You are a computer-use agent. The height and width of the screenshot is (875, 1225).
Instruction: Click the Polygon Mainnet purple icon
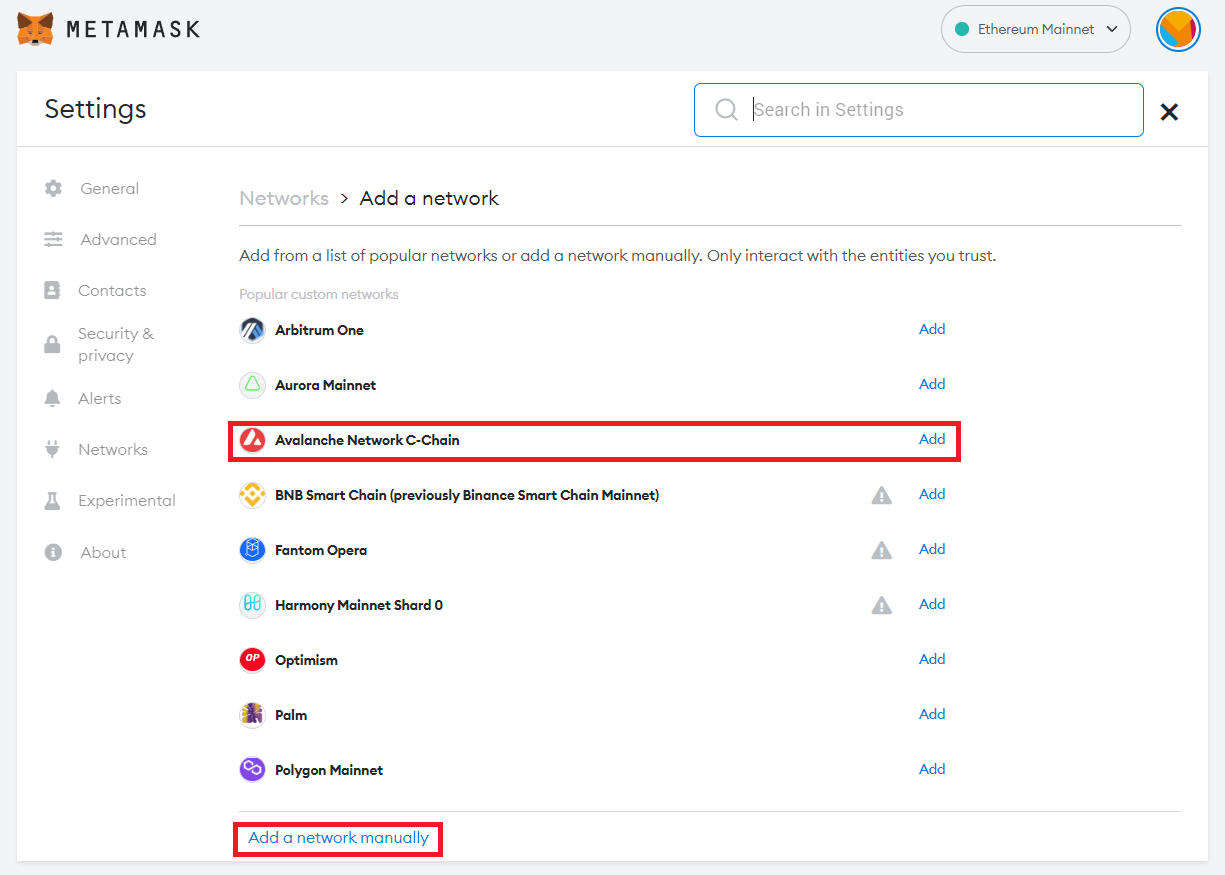pos(252,770)
